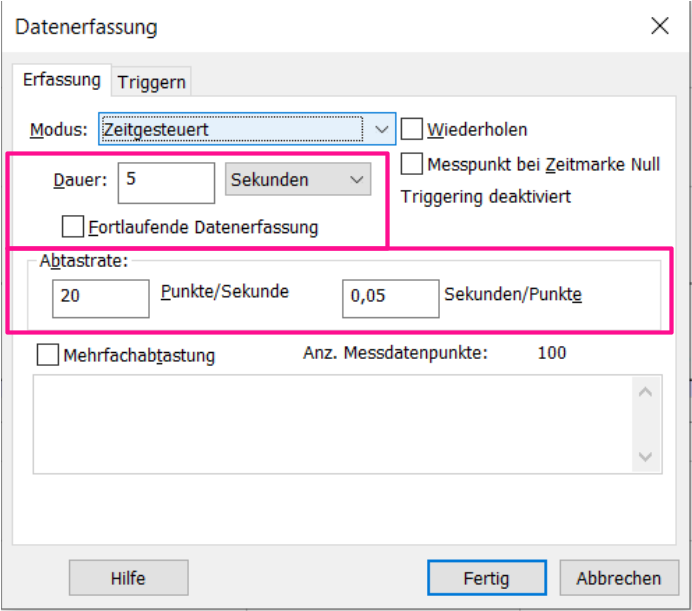
Task: Enable the Wiederholen checkbox
Action: pyautogui.click(x=412, y=129)
